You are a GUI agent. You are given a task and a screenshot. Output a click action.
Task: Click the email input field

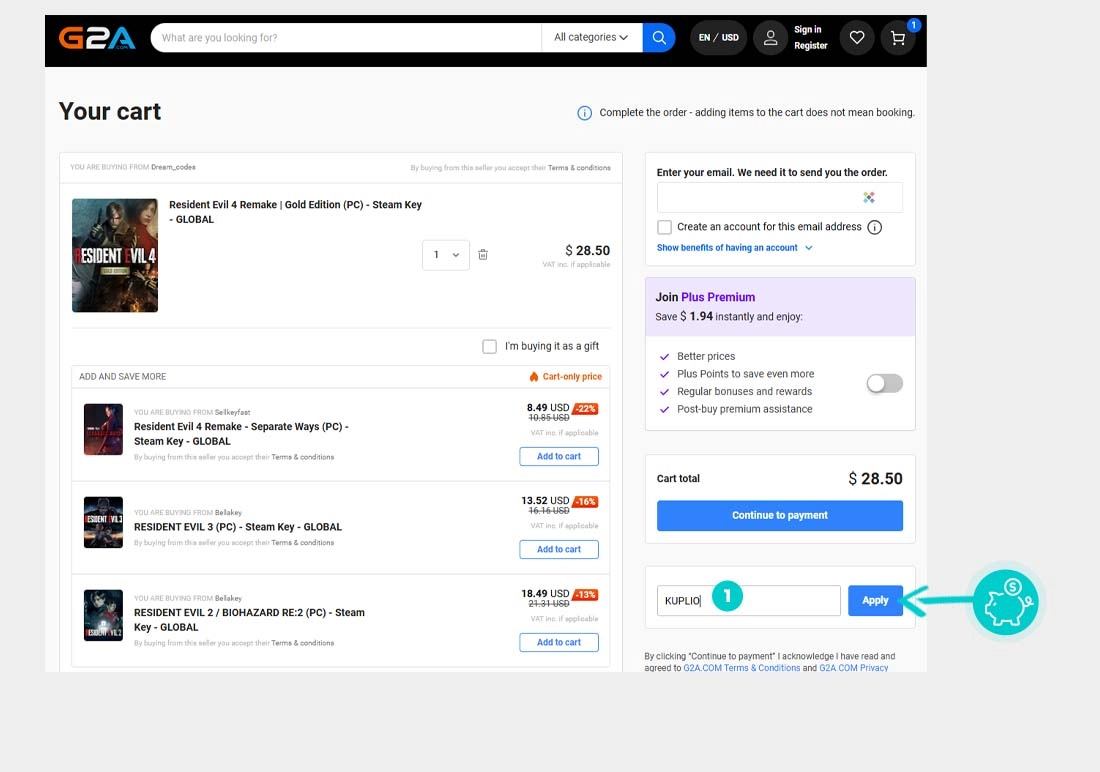tap(779, 198)
